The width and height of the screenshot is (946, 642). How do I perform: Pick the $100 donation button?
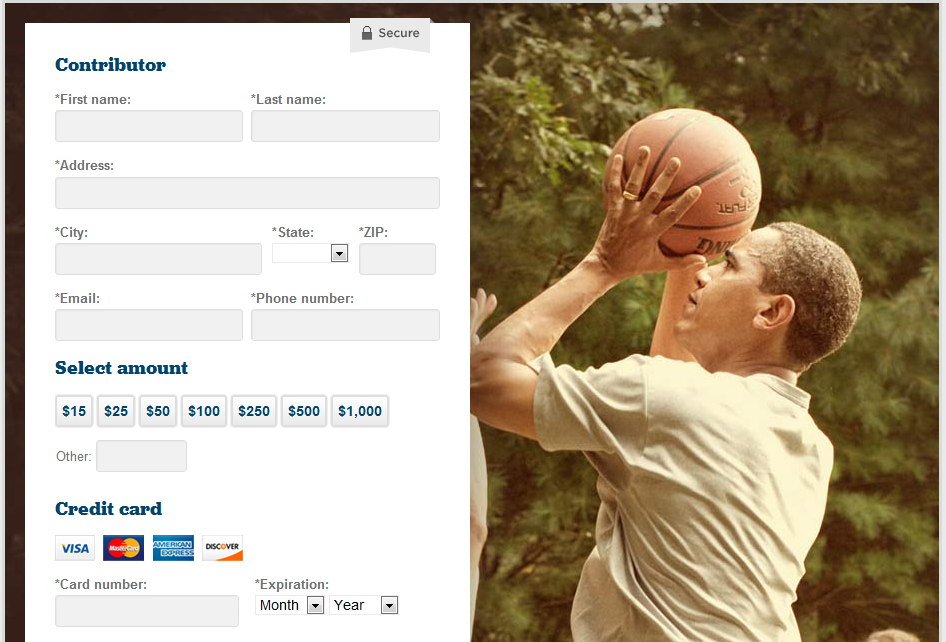(204, 411)
